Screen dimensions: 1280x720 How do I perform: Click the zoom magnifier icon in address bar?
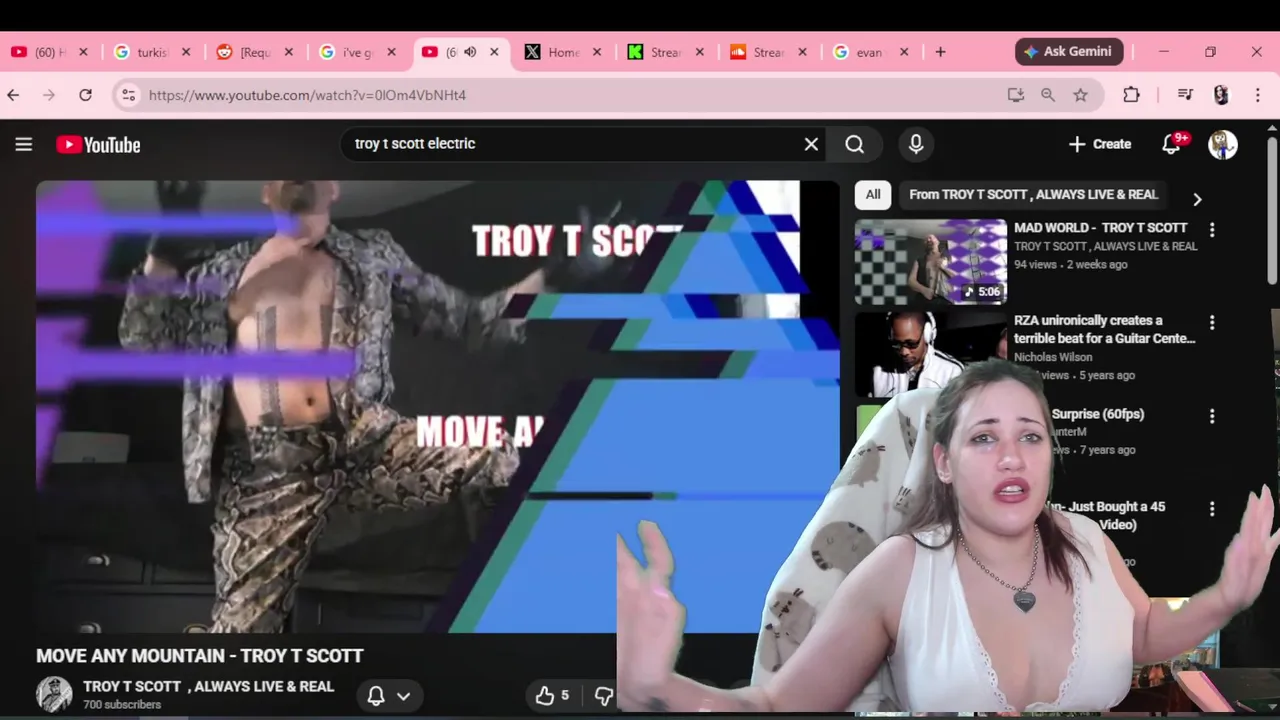pos(1047,95)
